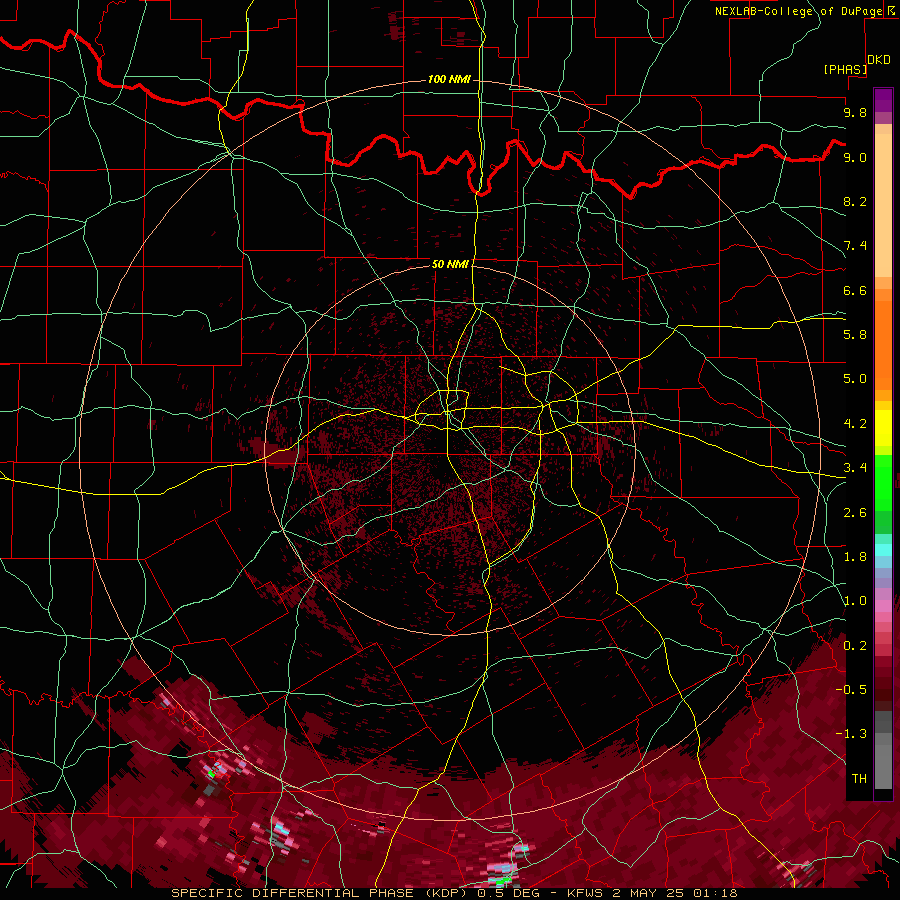Click the 4.2 scale value
Screen dimensions: 900x900
(x=855, y=424)
